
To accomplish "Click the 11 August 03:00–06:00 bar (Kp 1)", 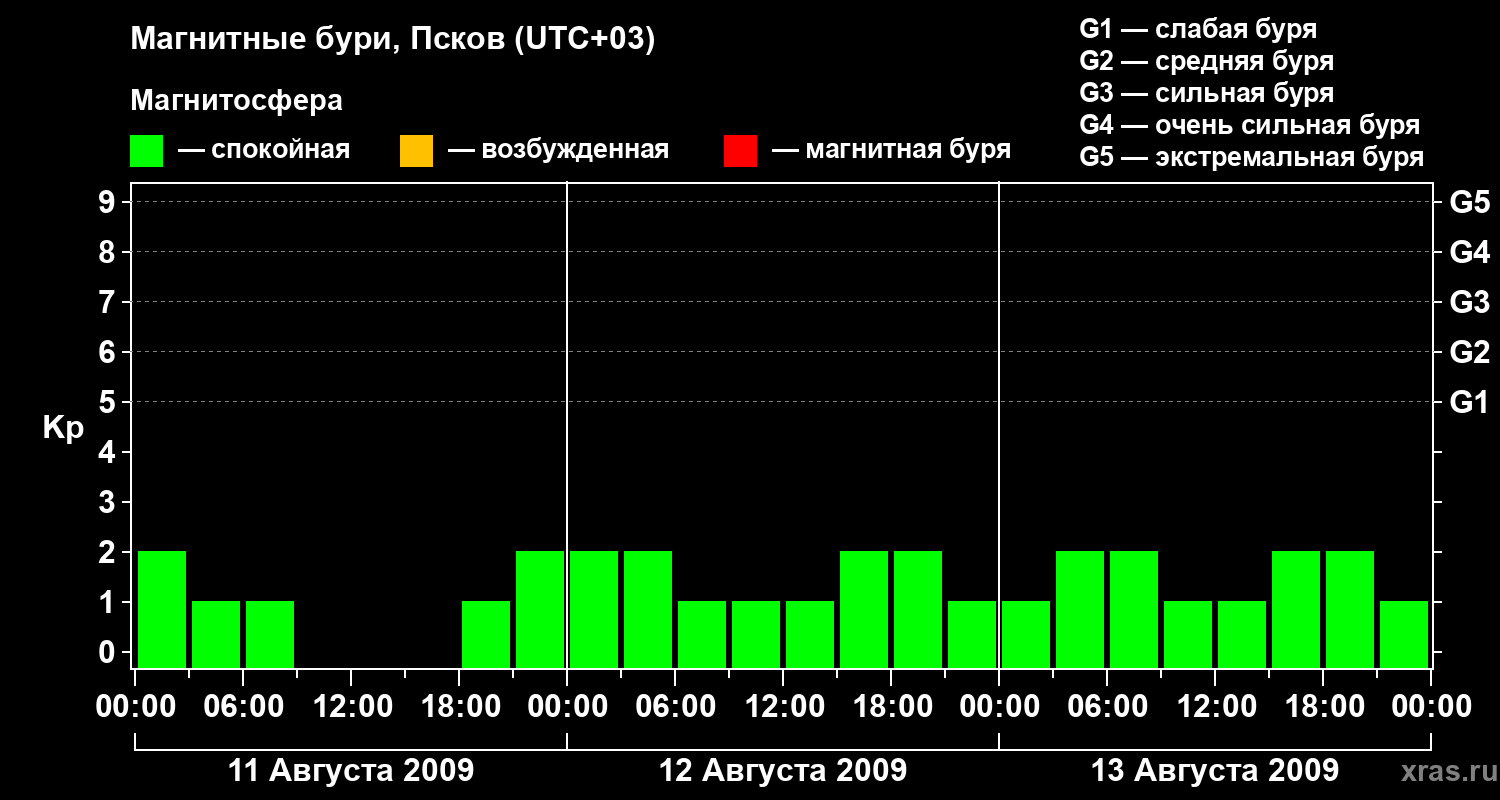I will click(216, 634).
